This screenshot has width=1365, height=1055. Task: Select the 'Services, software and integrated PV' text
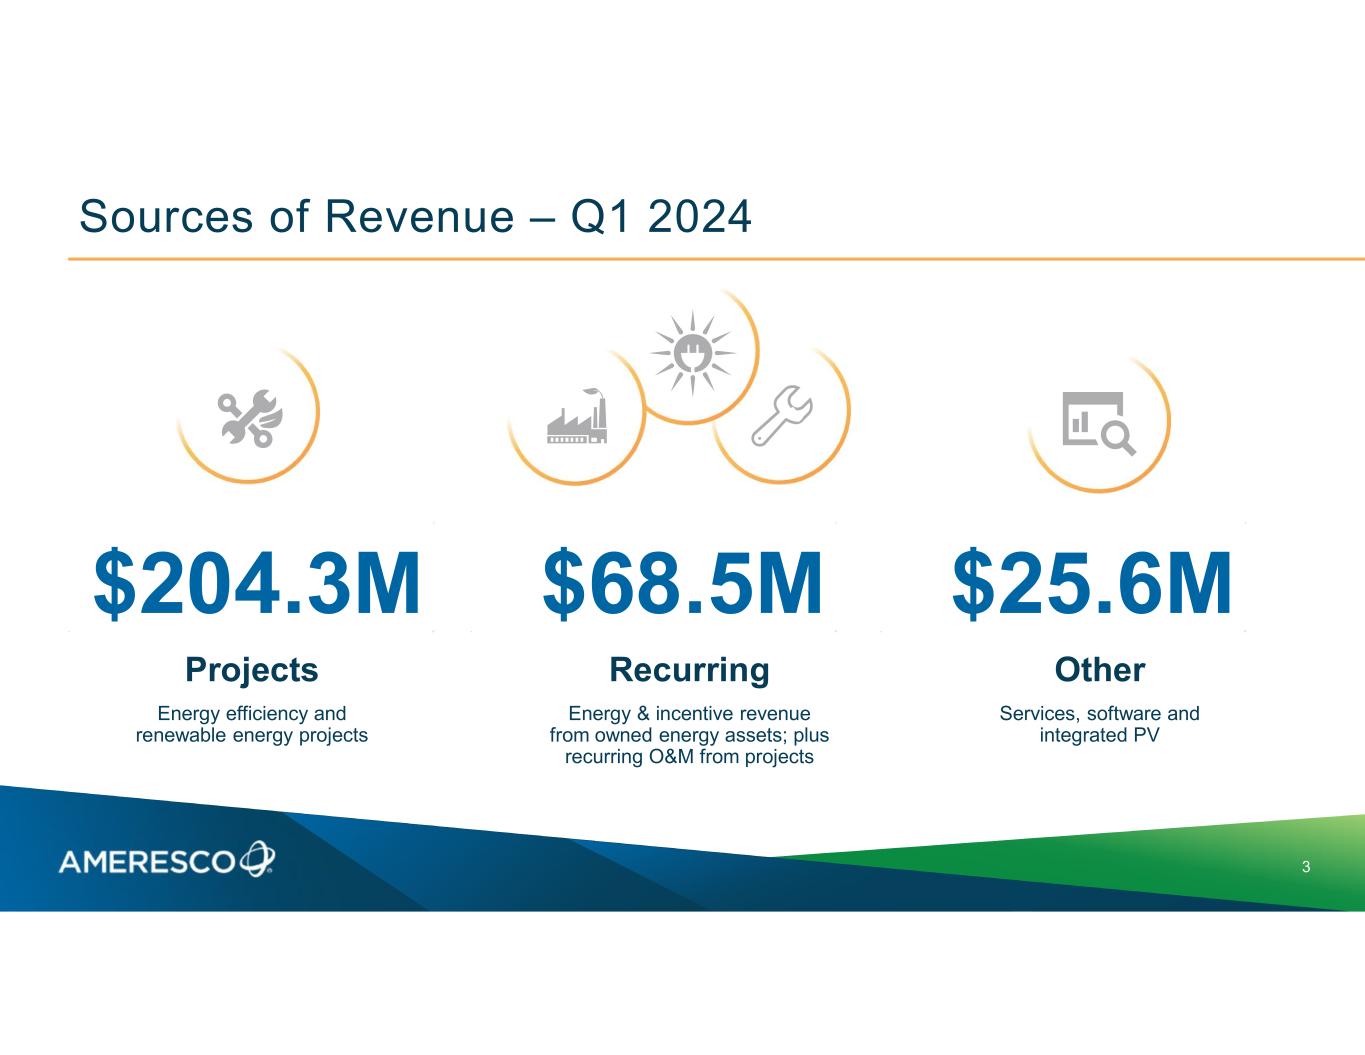[1099, 724]
